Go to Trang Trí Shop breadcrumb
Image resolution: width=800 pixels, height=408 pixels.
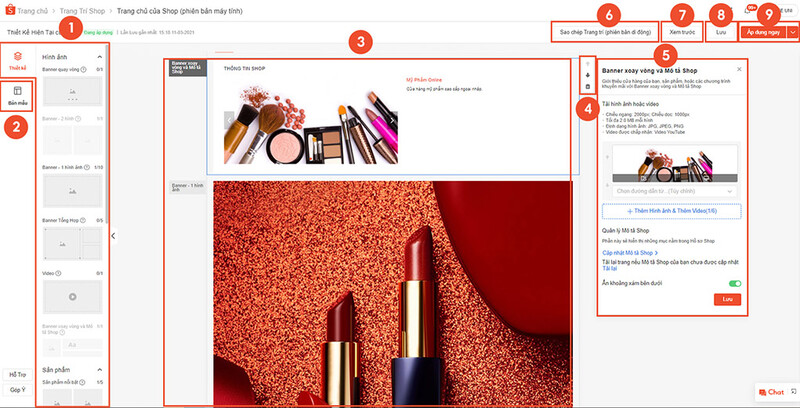[84, 10]
